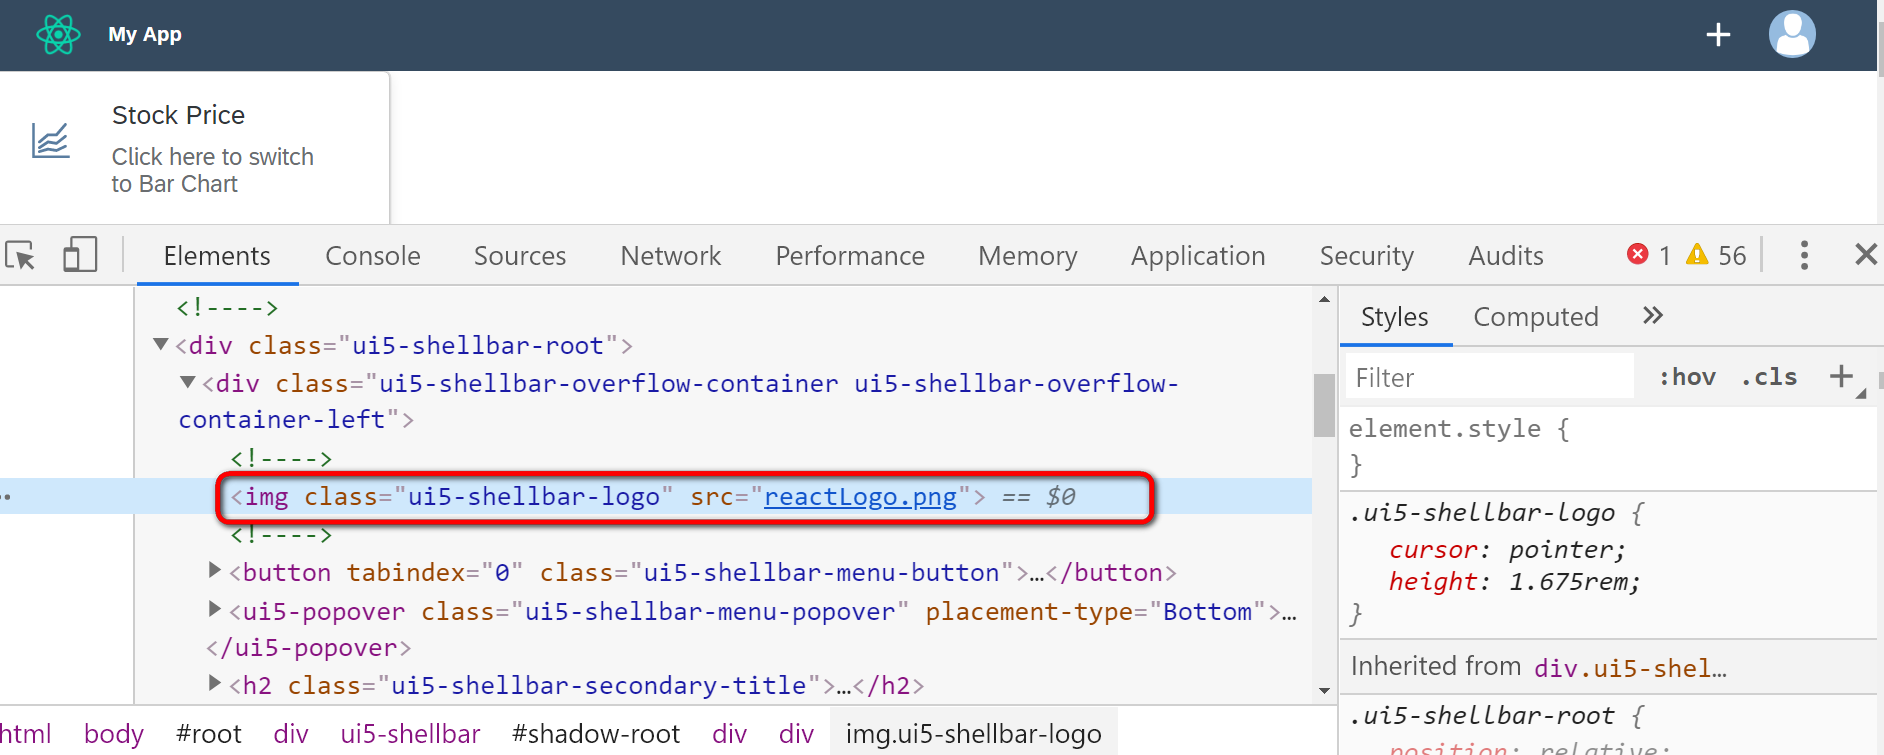
Task: Show more style pane tabs chevron
Action: 1652,316
